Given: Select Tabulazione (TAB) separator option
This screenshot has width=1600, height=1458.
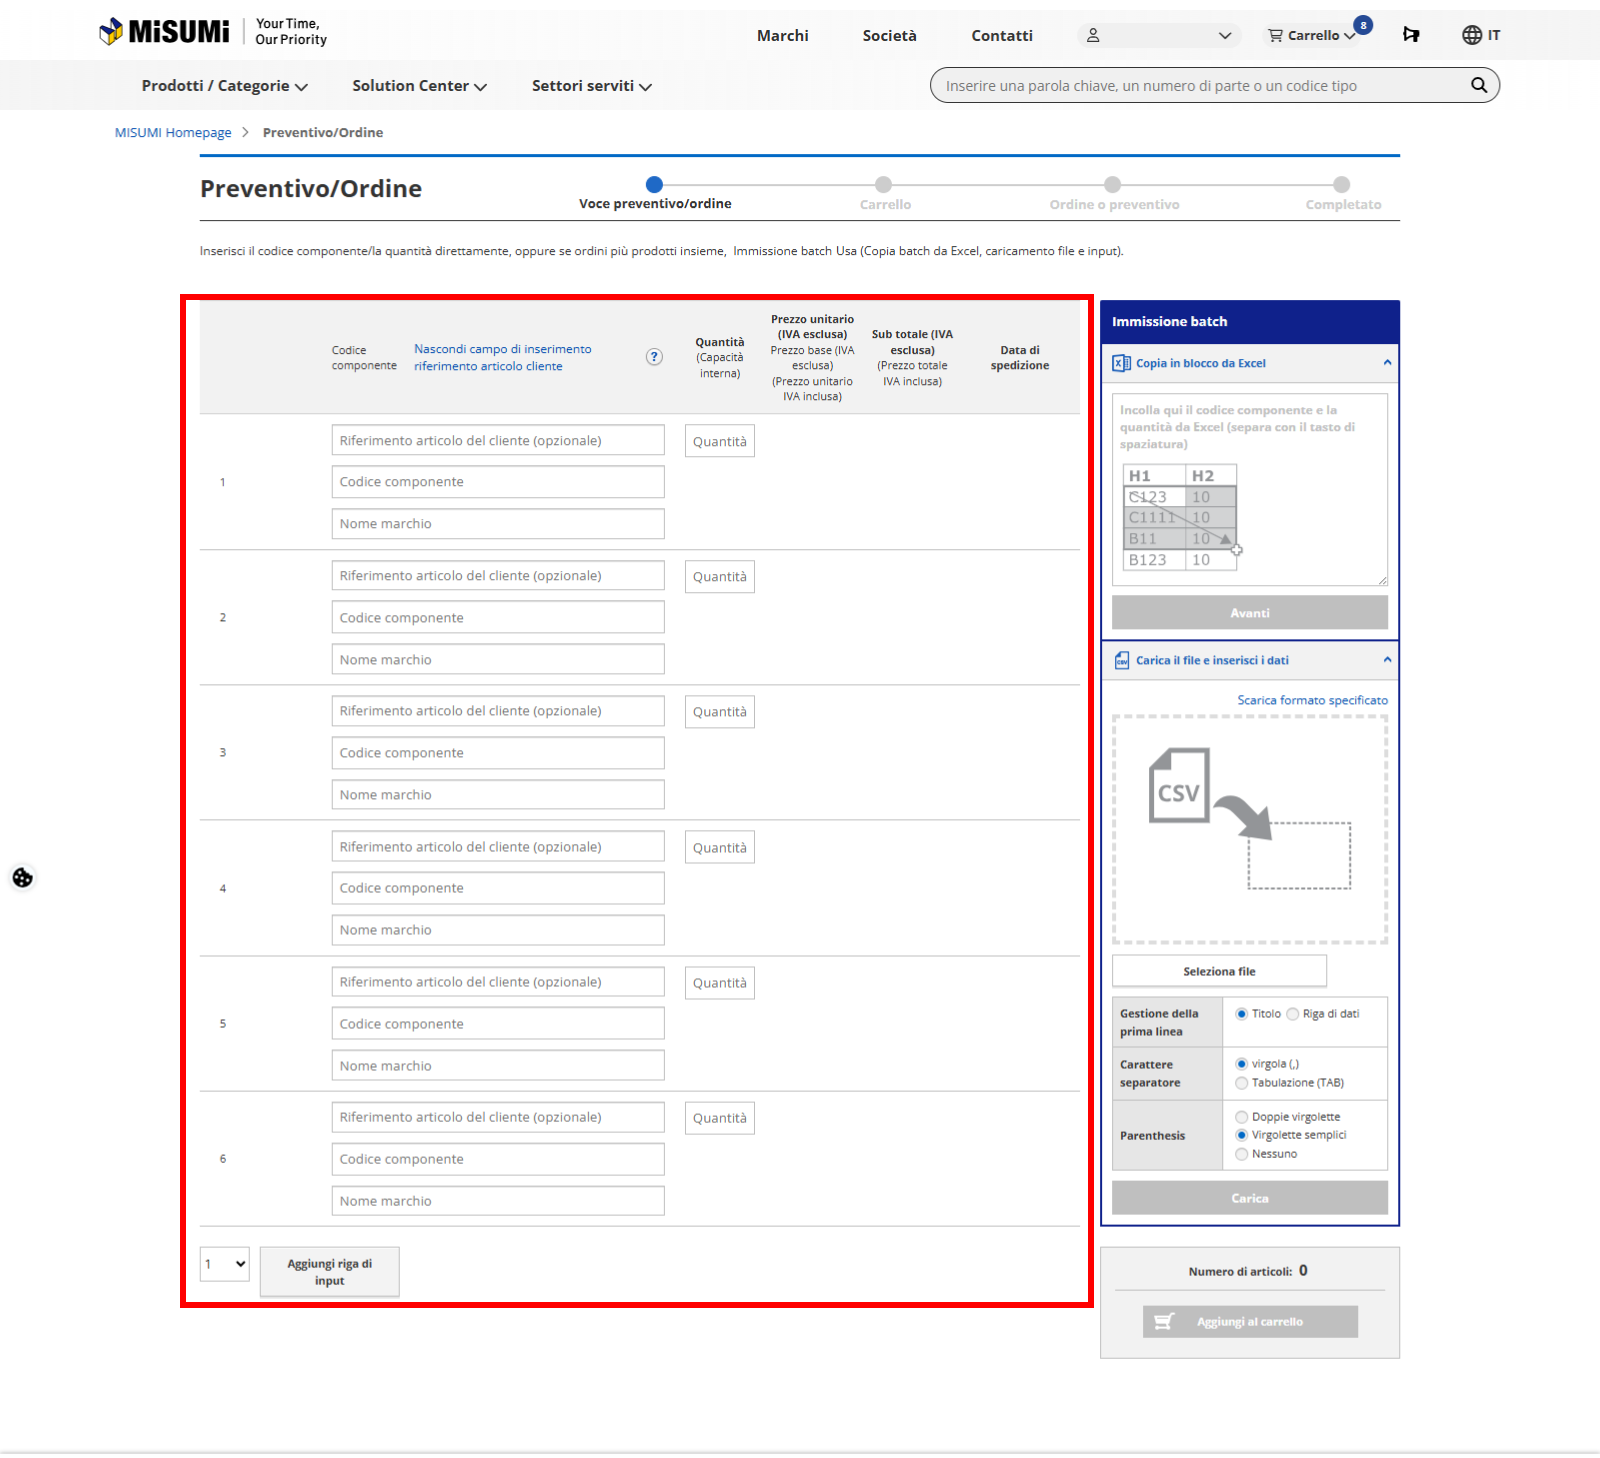Looking at the screenshot, I should point(1242,1083).
